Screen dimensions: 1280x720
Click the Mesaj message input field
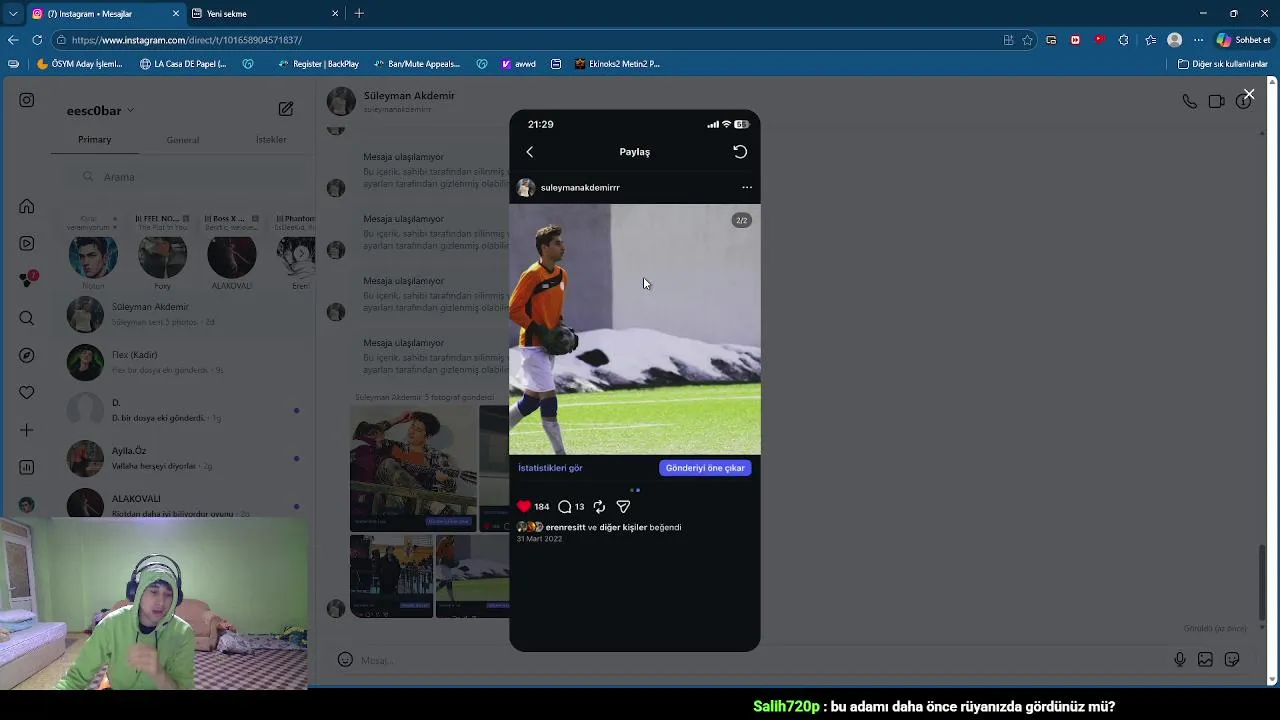point(760,660)
